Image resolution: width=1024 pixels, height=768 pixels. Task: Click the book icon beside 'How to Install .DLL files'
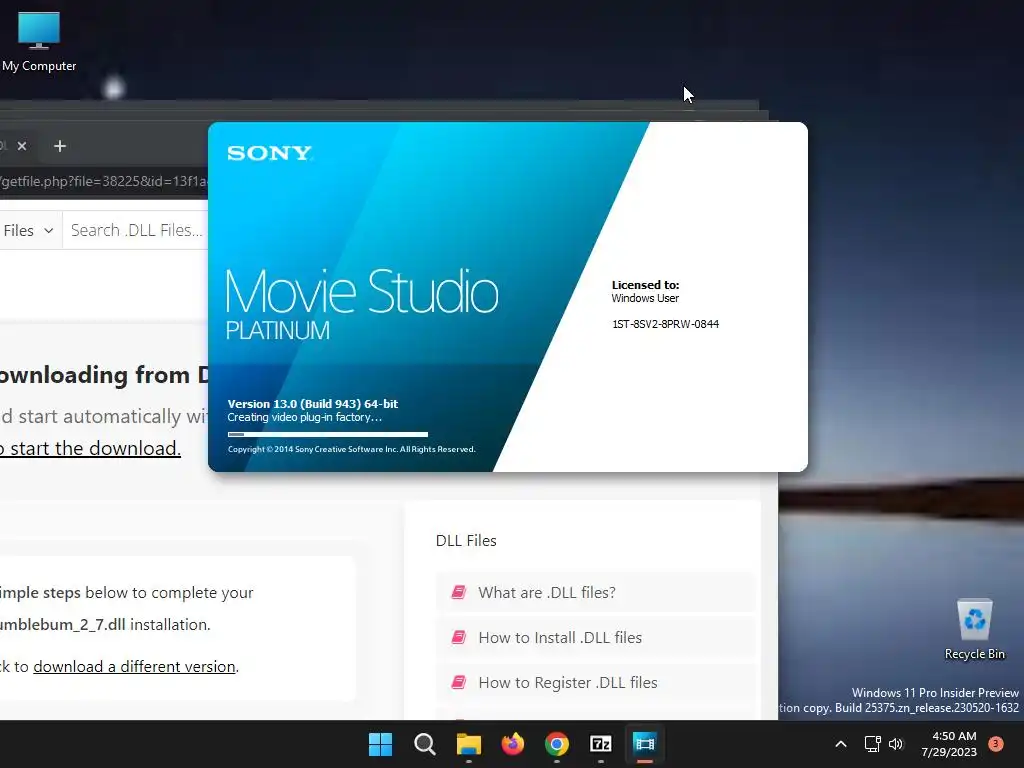tap(458, 637)
